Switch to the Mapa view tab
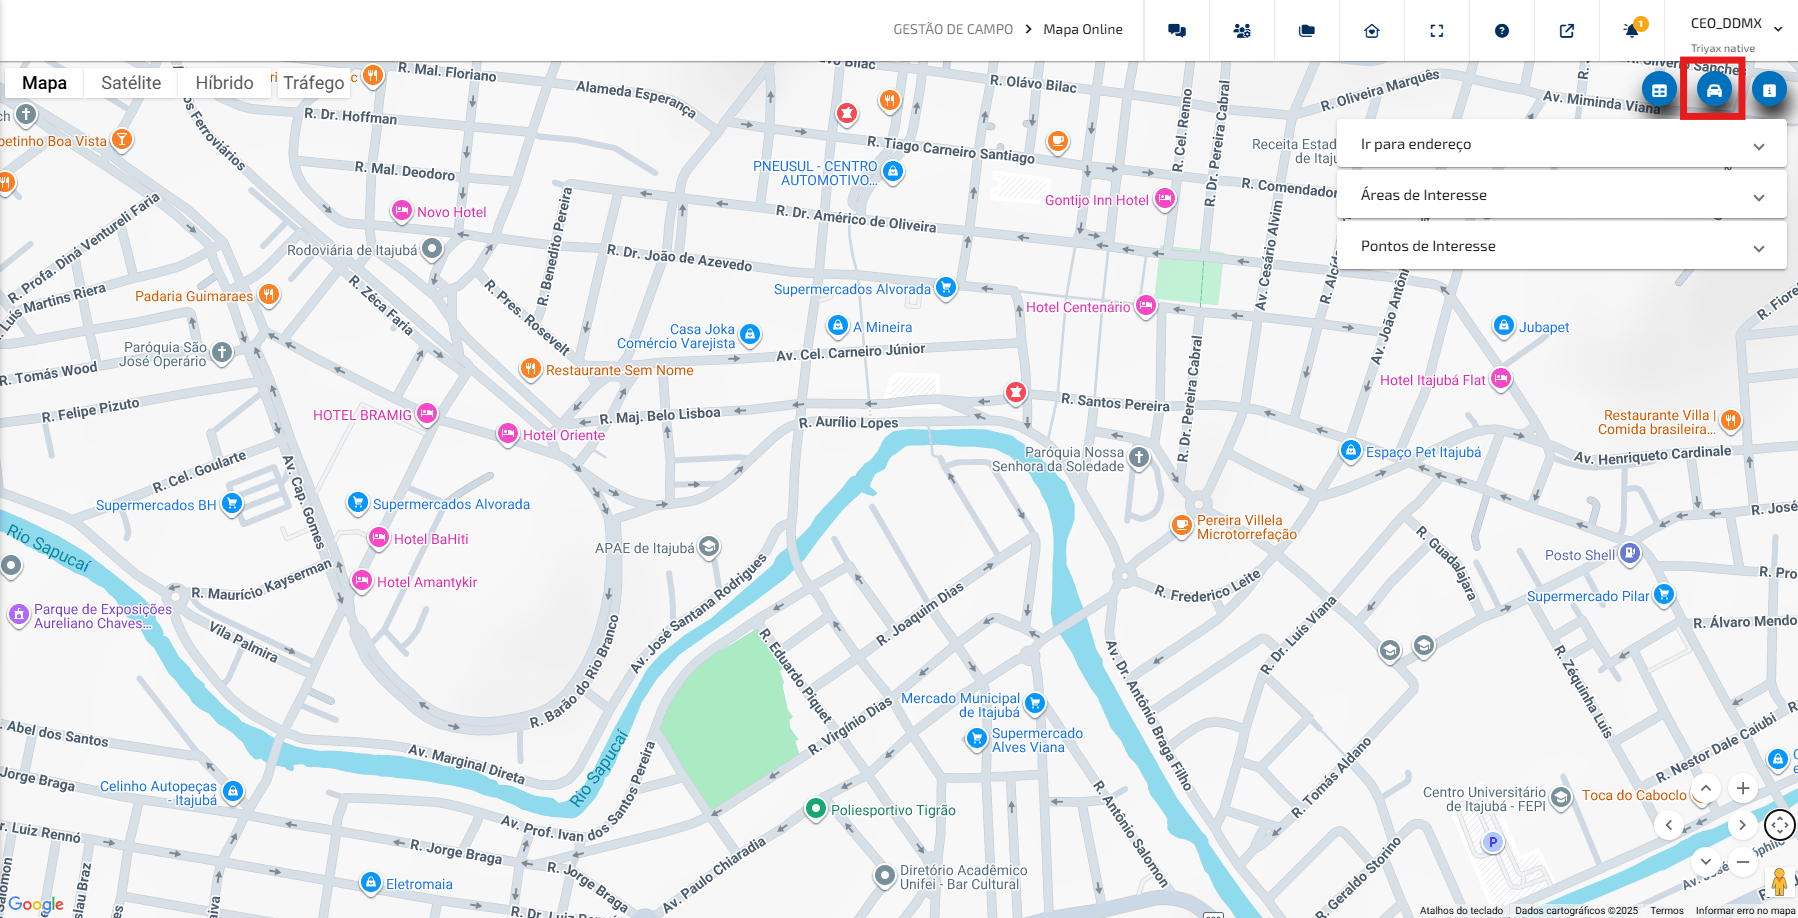Viewport: 1798px width, 918px height. [x=45, y=83]
